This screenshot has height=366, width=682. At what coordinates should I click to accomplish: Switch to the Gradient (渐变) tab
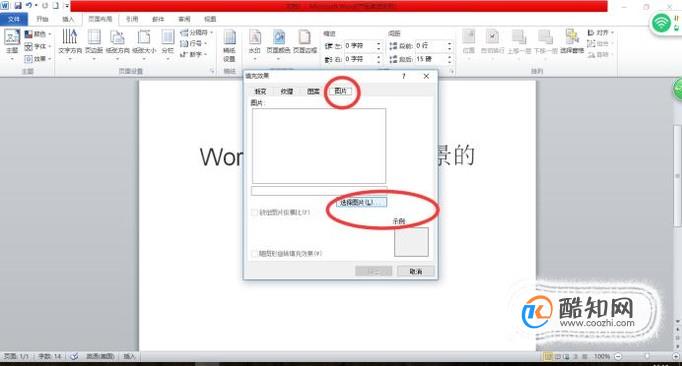(x=260, y=91)
